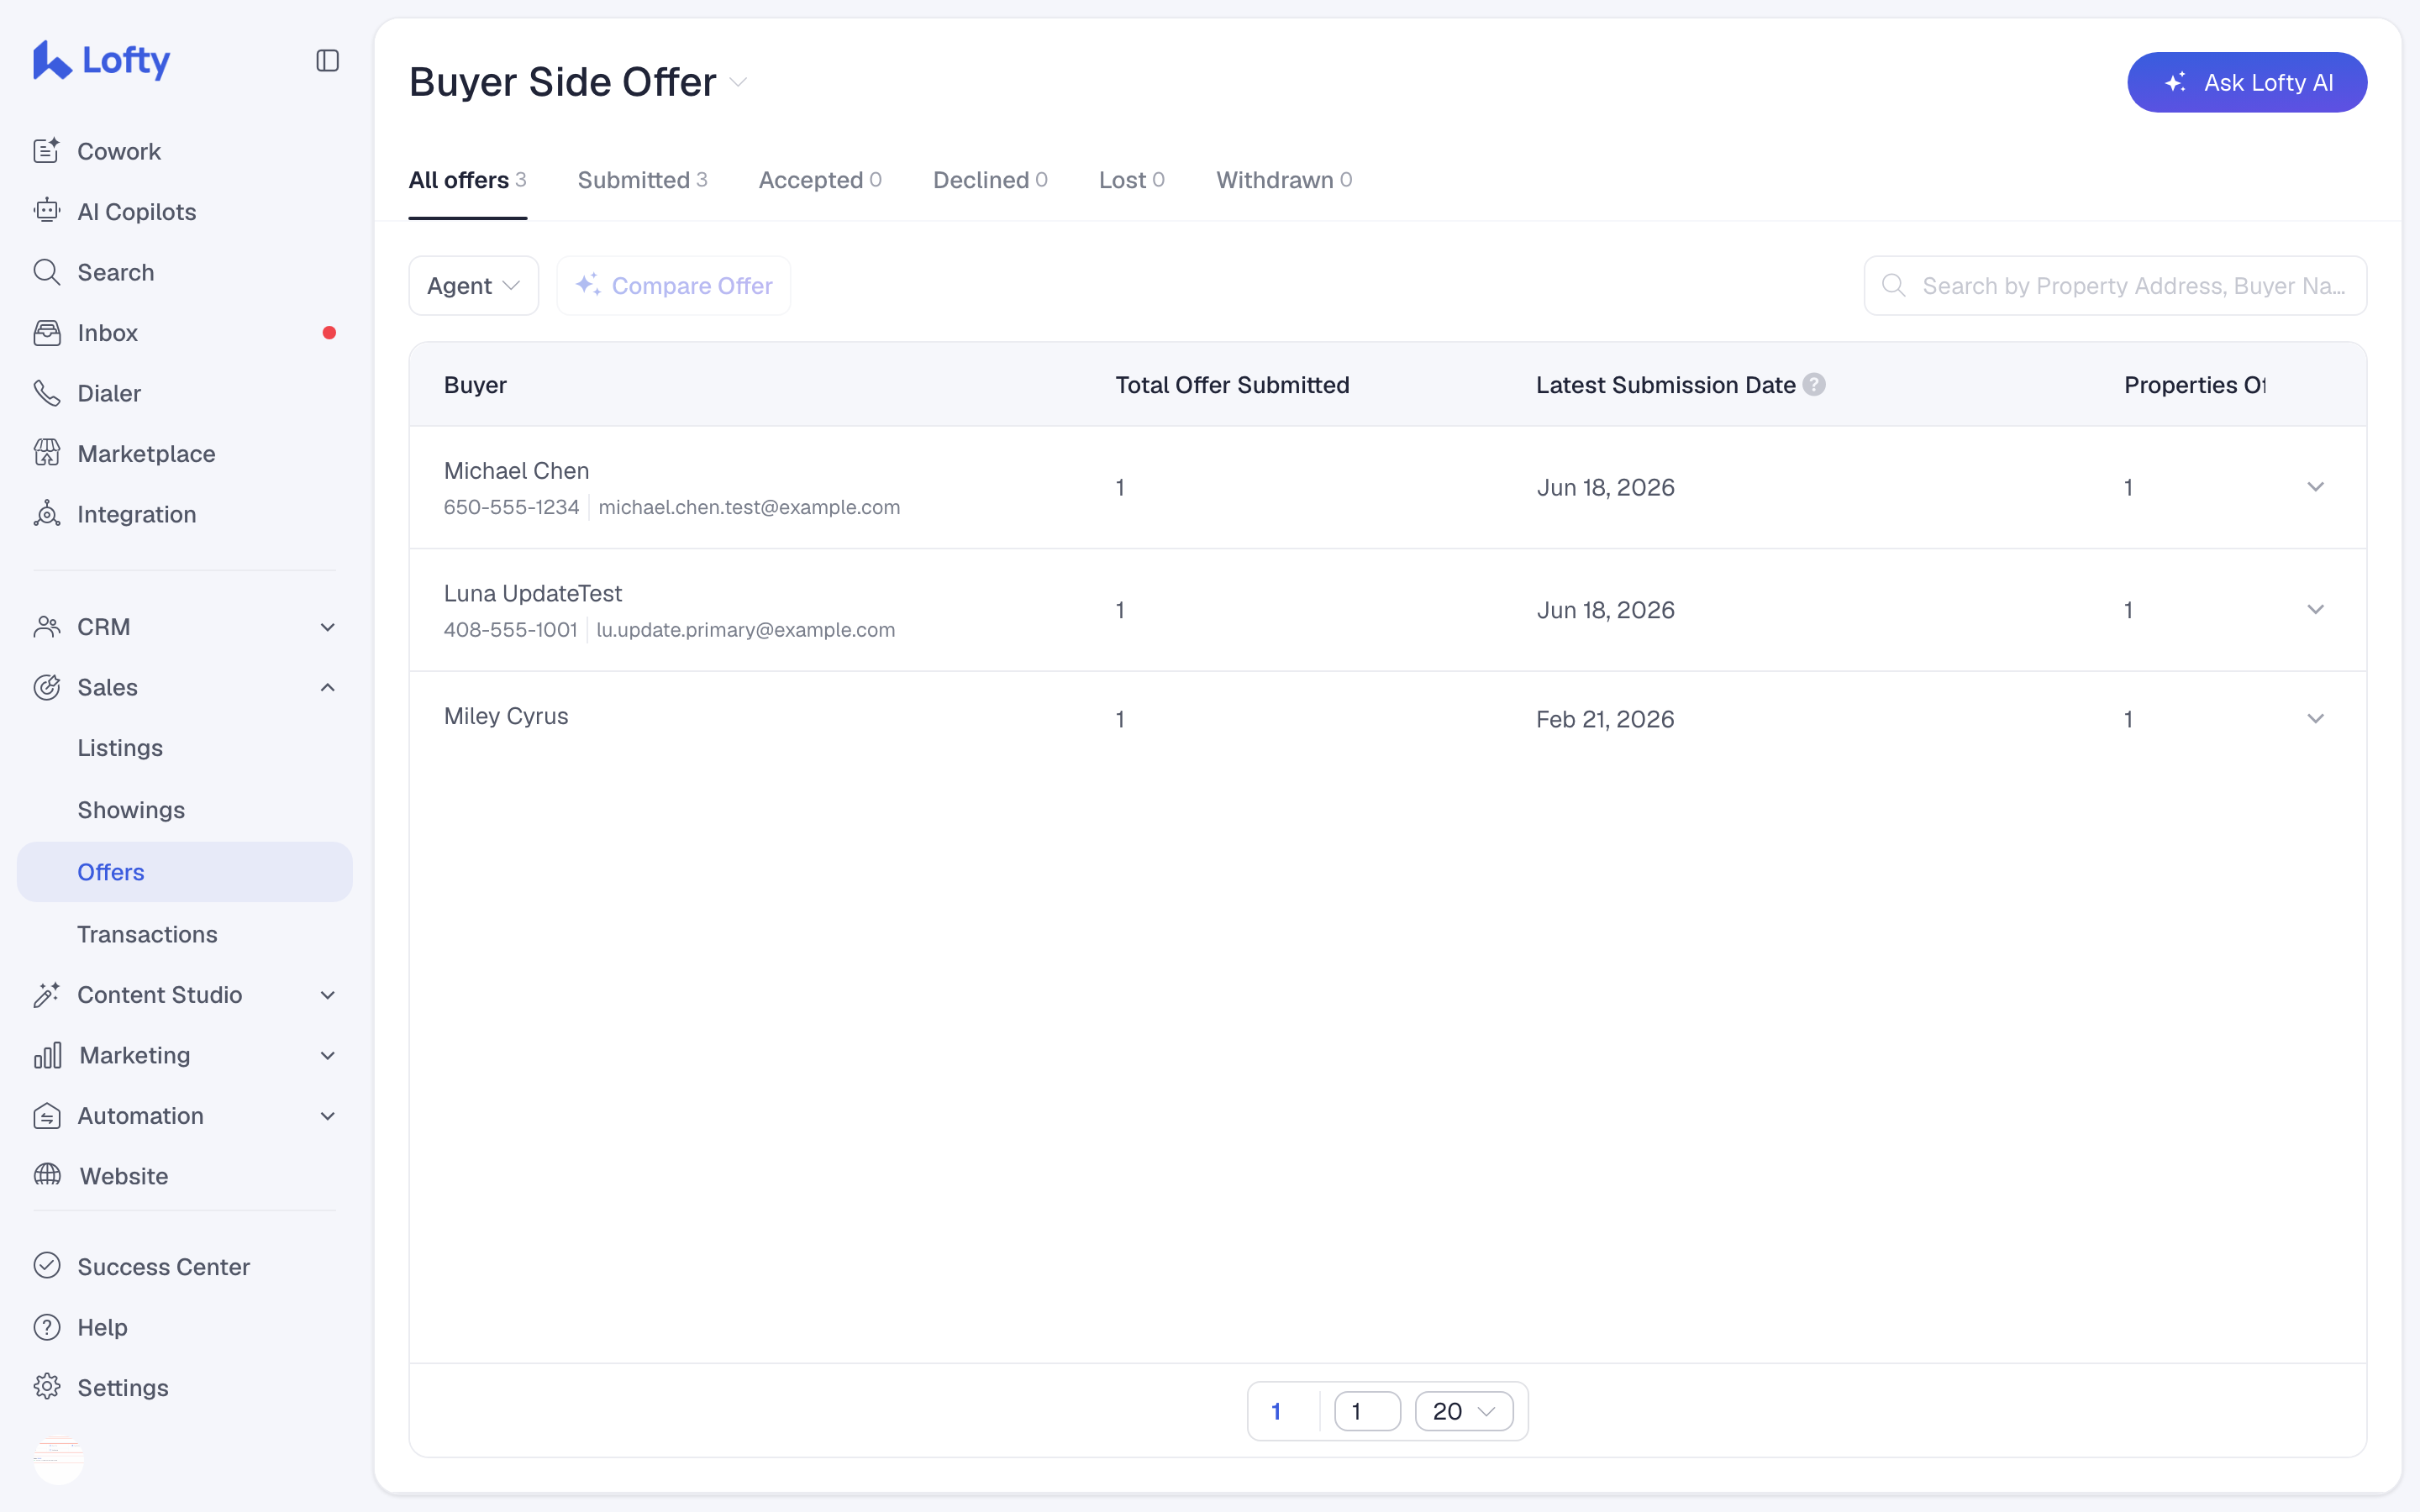This screenshot has height=1512, width=2420.
Task: Expand the Michael Chen row chevron
Action: (2315, 487)
